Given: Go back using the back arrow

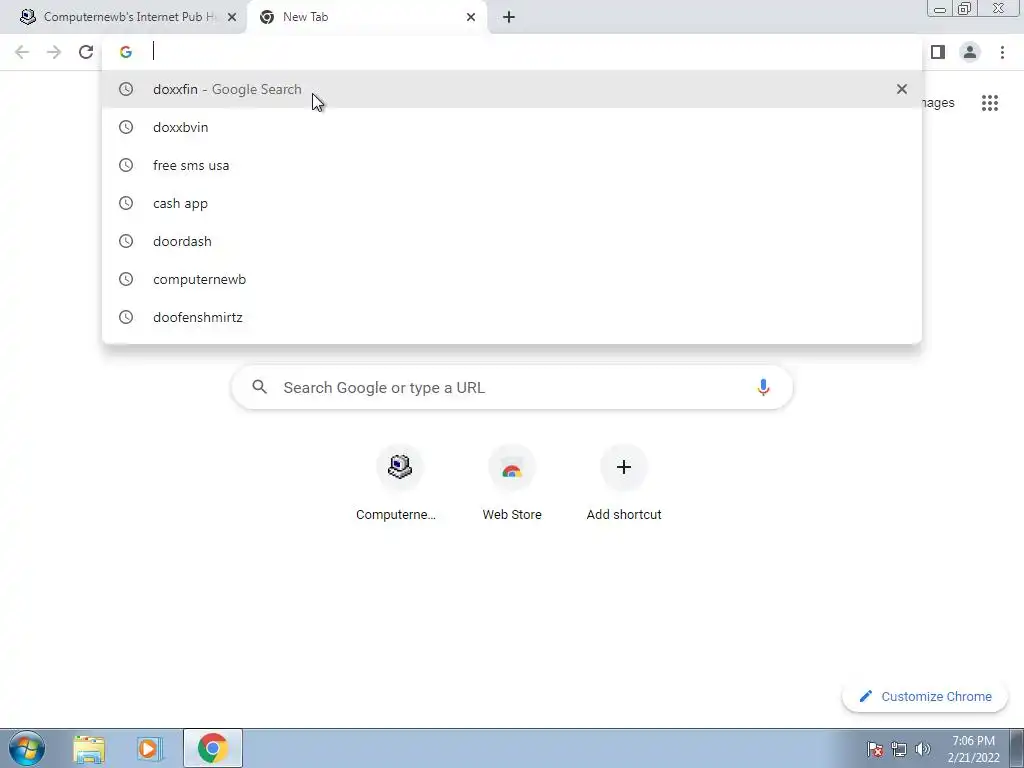Looking at the screenshot, I should point(22,52).
